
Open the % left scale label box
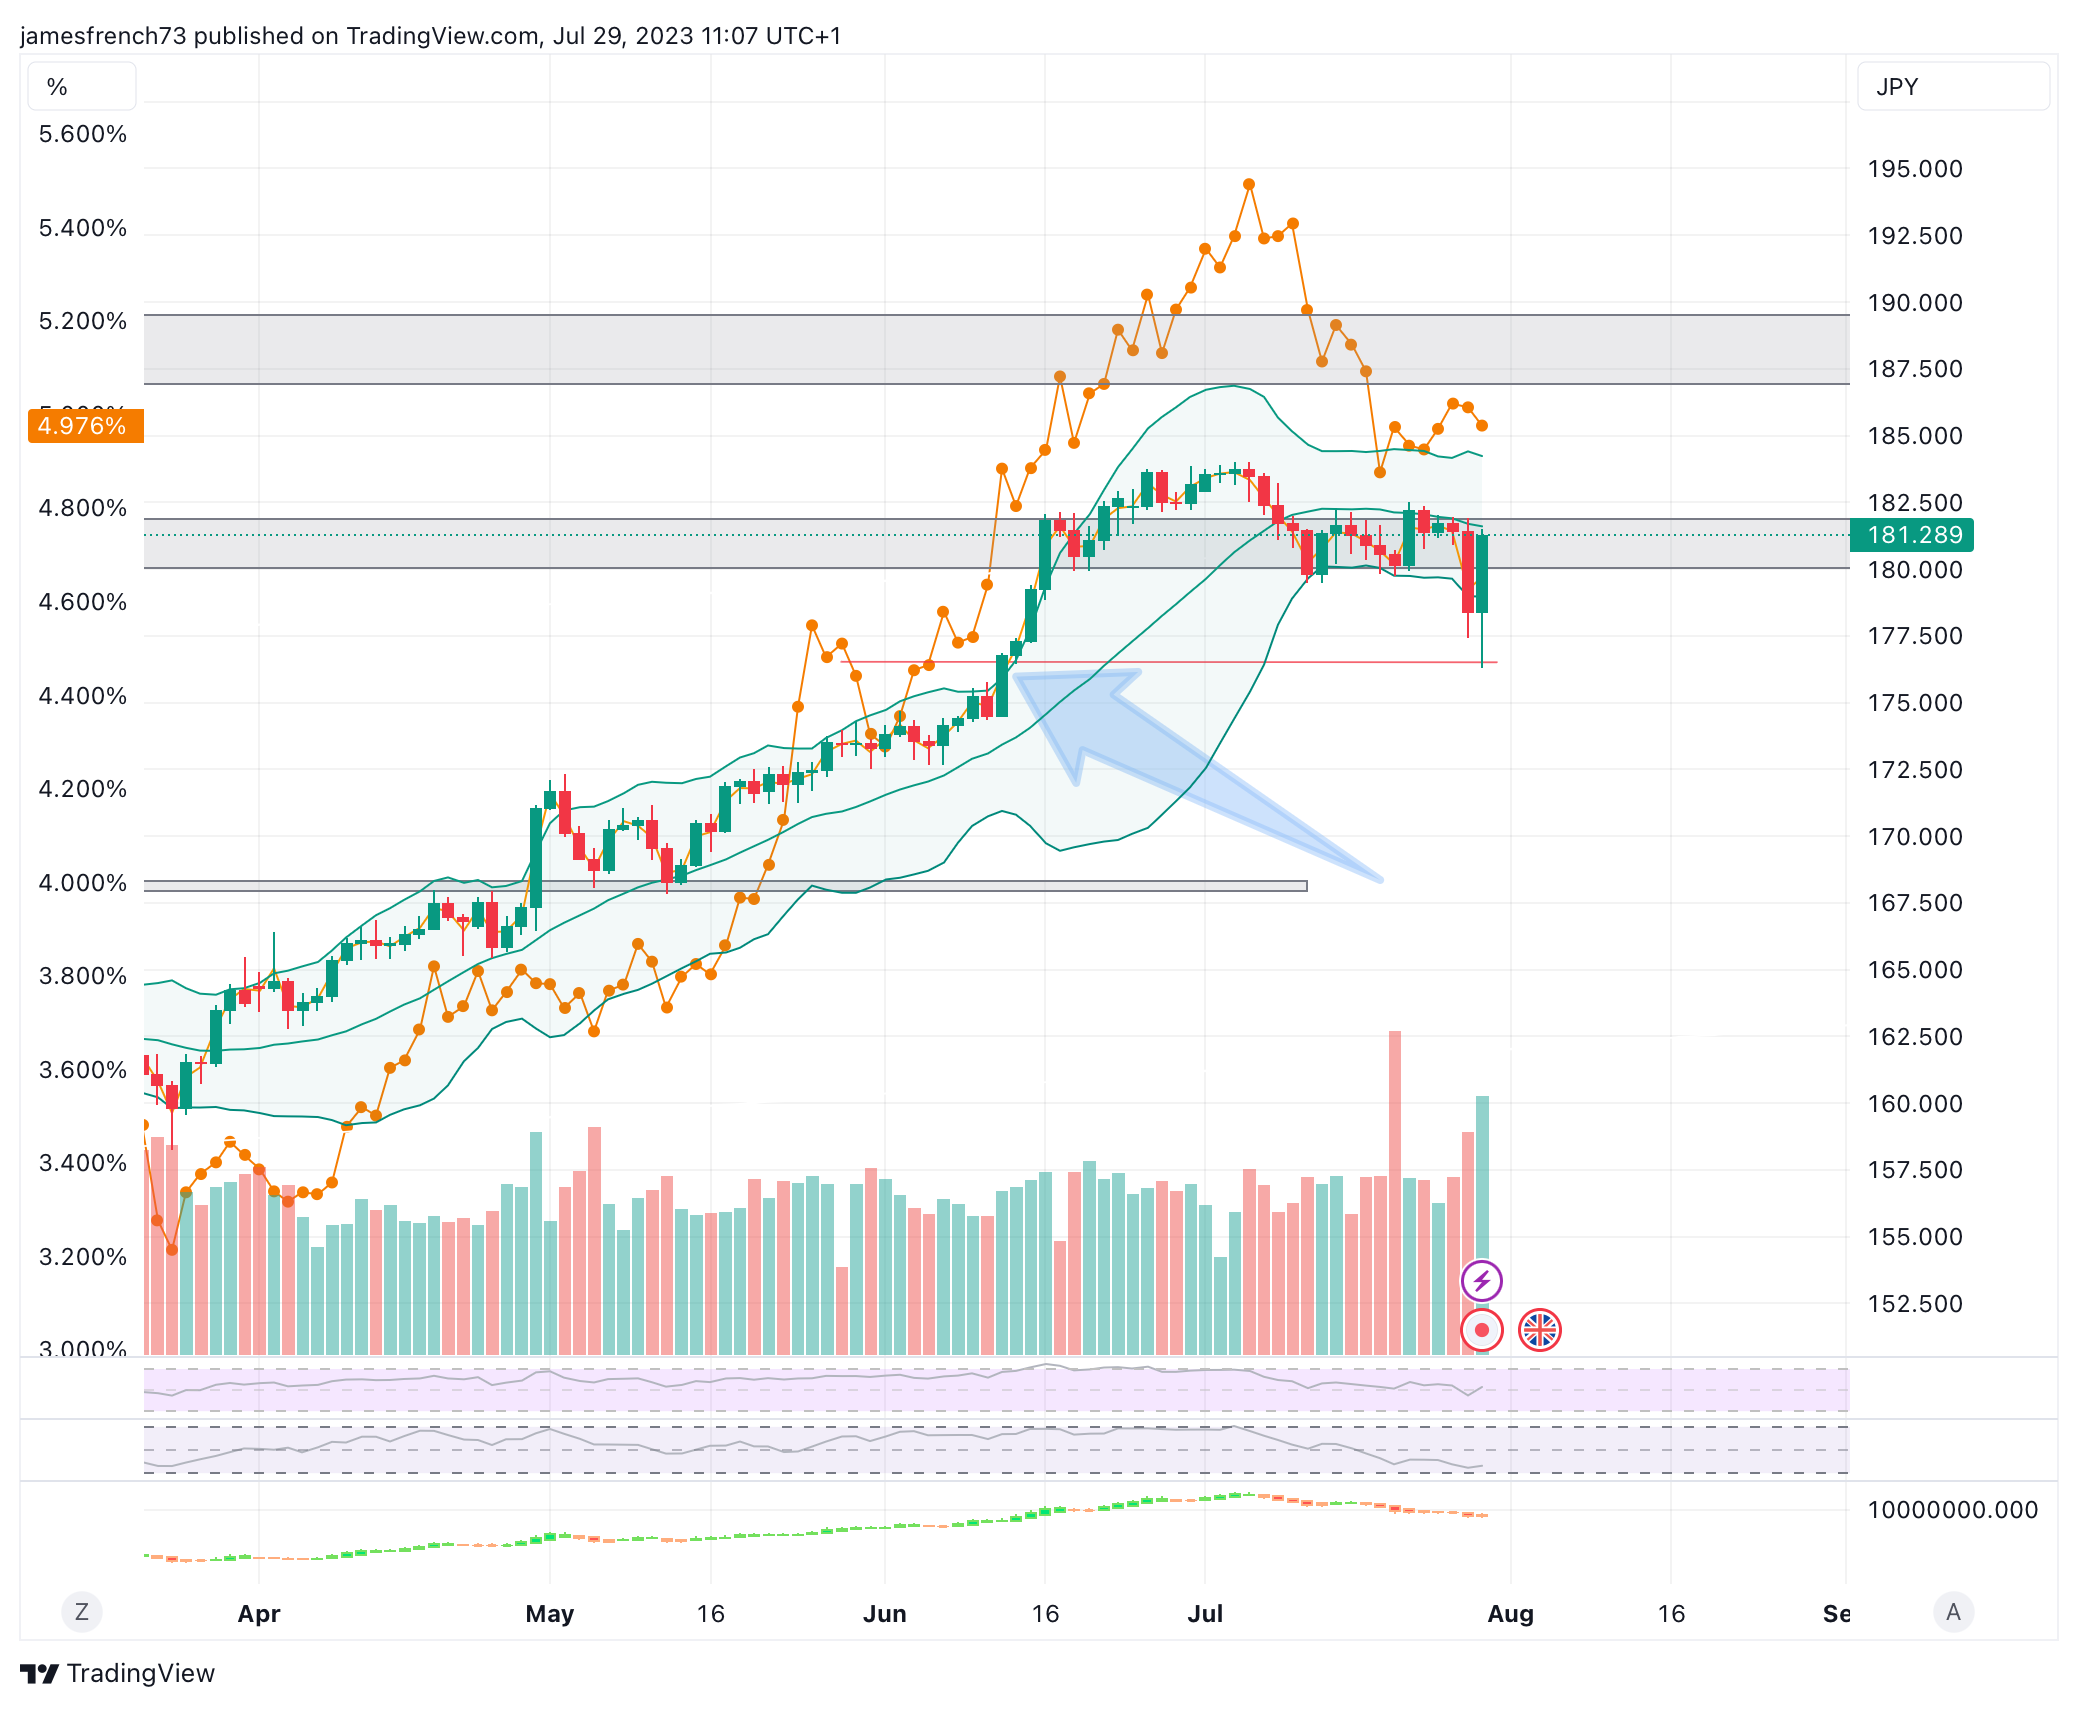(x=82, y=87)
